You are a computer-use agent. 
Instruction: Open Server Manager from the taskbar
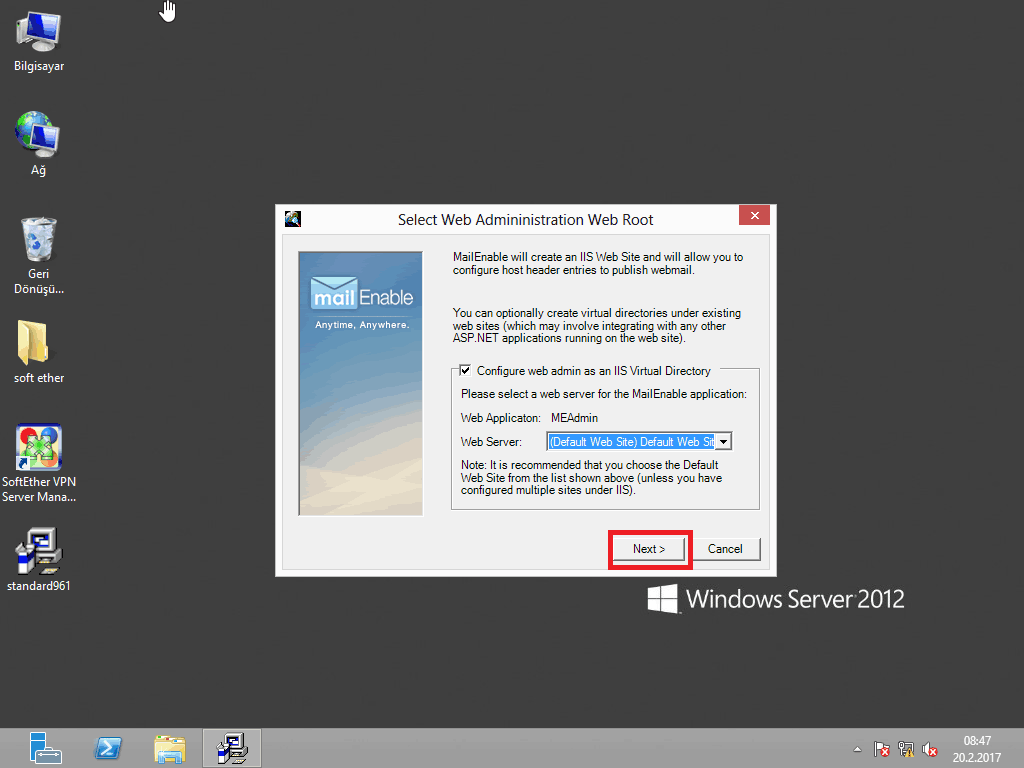pyautogui.click(x=45, y=748)
